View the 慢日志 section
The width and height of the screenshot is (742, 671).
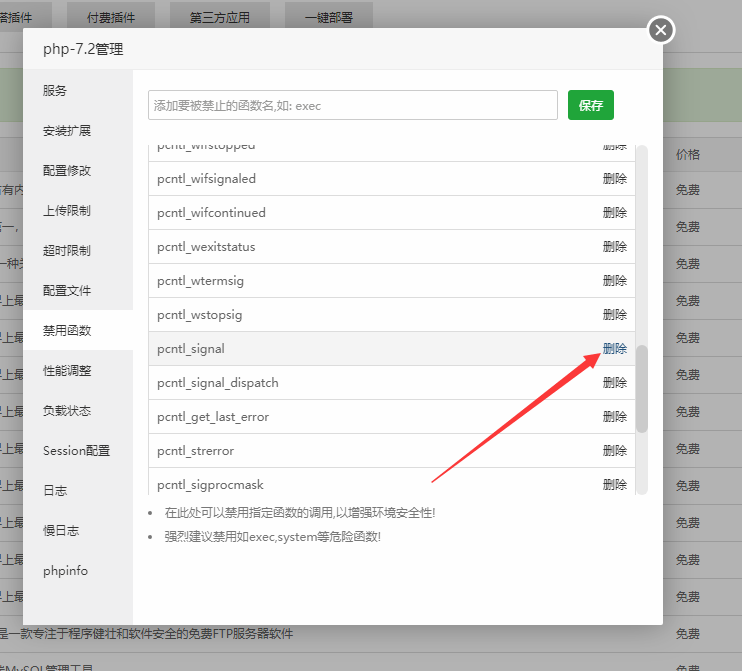[61, 530]
